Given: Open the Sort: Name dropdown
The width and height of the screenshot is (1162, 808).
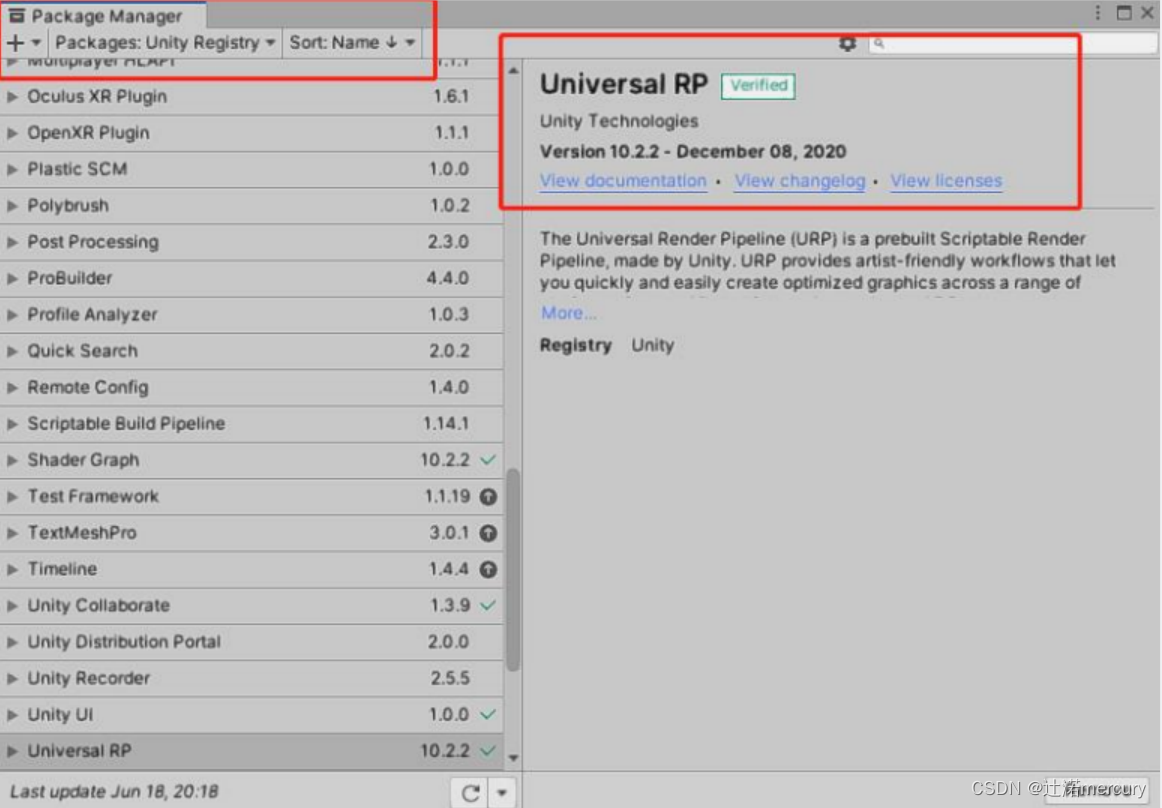Looking at the screenshot, I should click(352, 42).
